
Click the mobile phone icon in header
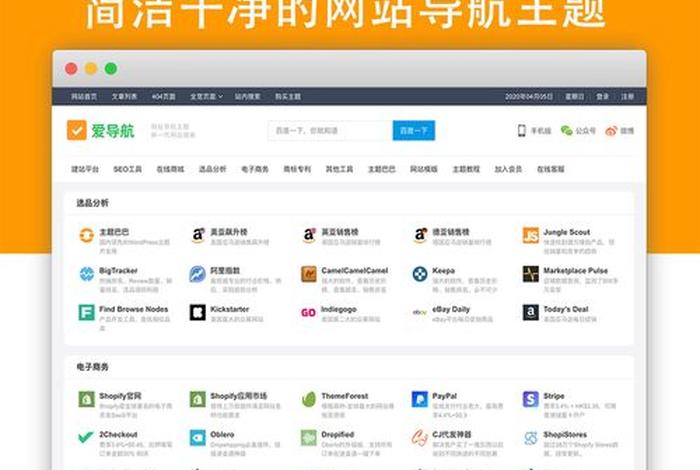(x=521, y=130)
